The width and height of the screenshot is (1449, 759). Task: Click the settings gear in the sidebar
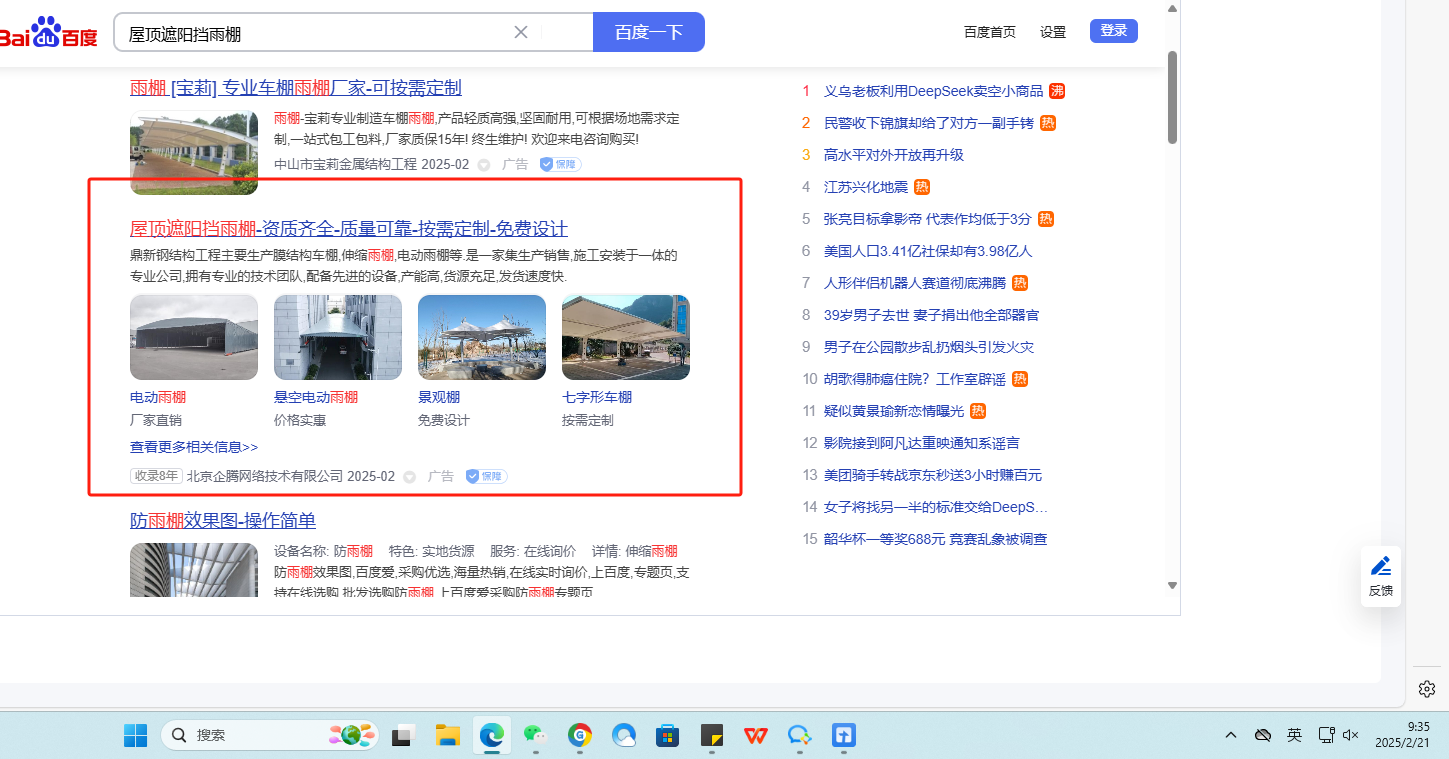pos(1427,689)
